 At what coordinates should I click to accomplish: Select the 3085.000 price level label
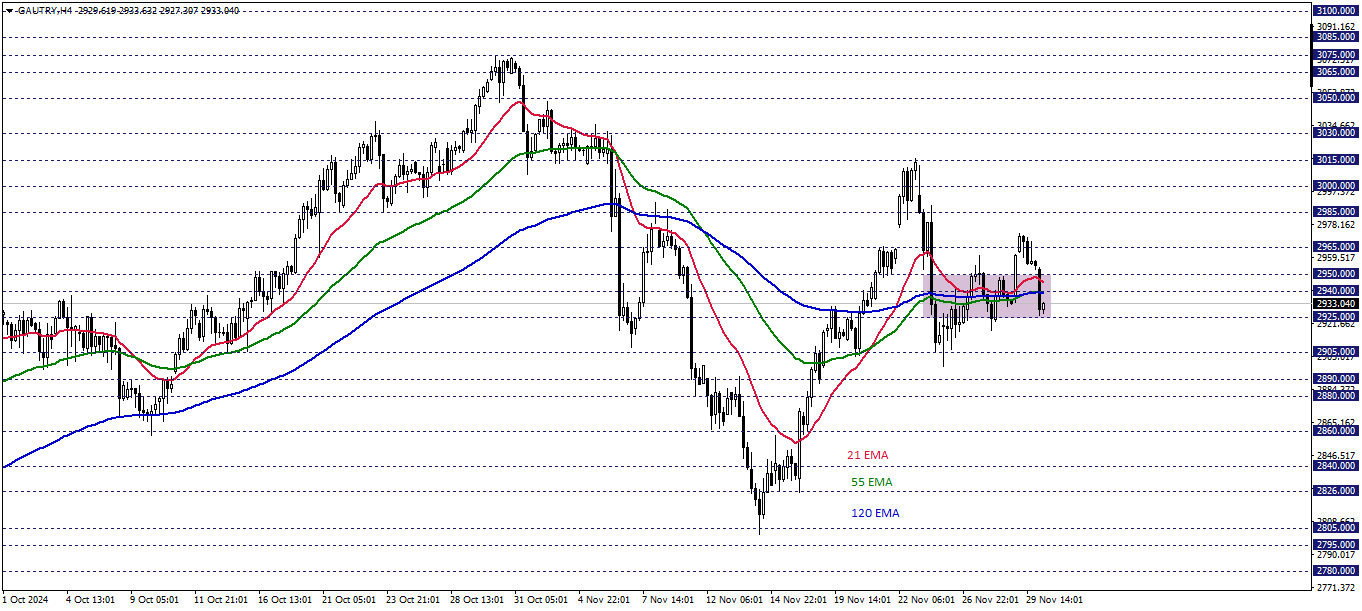click(1336, 37)
